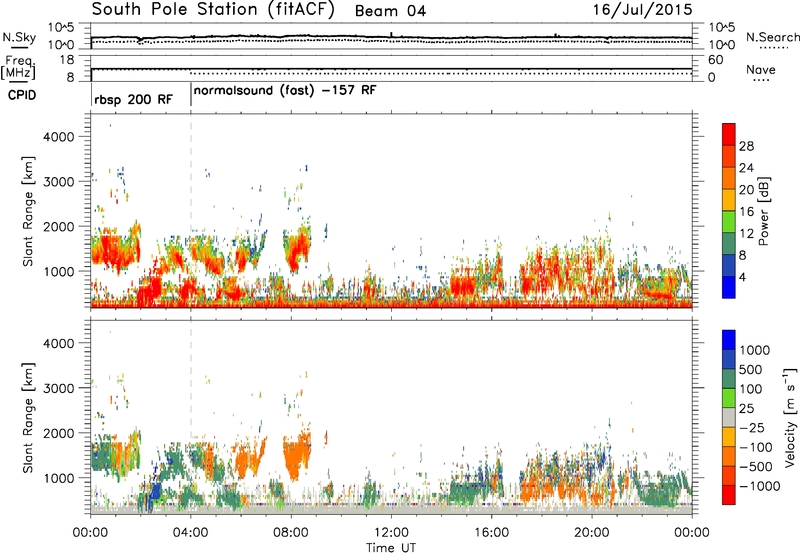Click the 'CPID' row label
800x554 pixels.
[x=22, y=95]
